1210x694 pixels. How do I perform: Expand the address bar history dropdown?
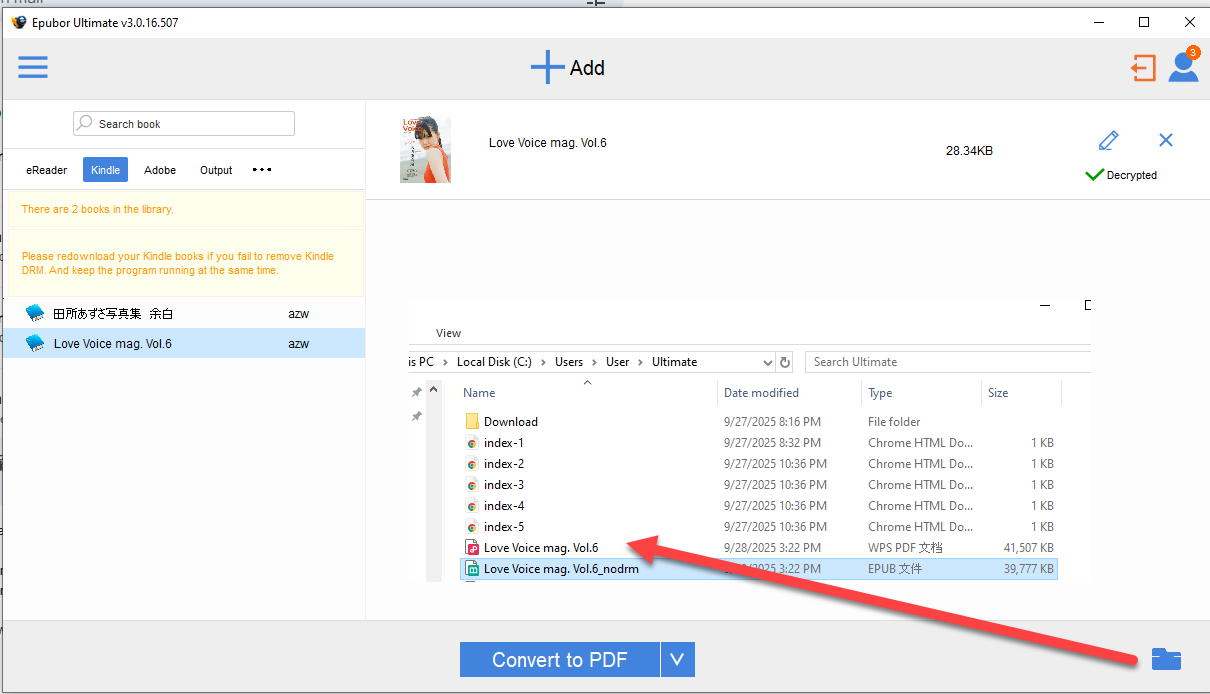click(x=767, y=362)
